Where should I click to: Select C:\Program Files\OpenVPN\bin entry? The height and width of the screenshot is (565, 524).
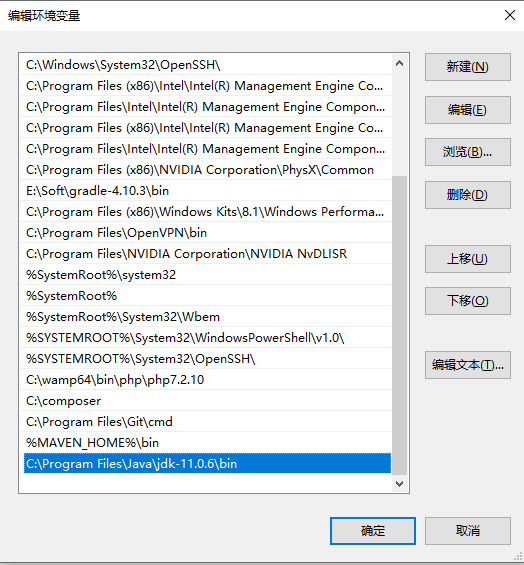(x=205, y=233)
